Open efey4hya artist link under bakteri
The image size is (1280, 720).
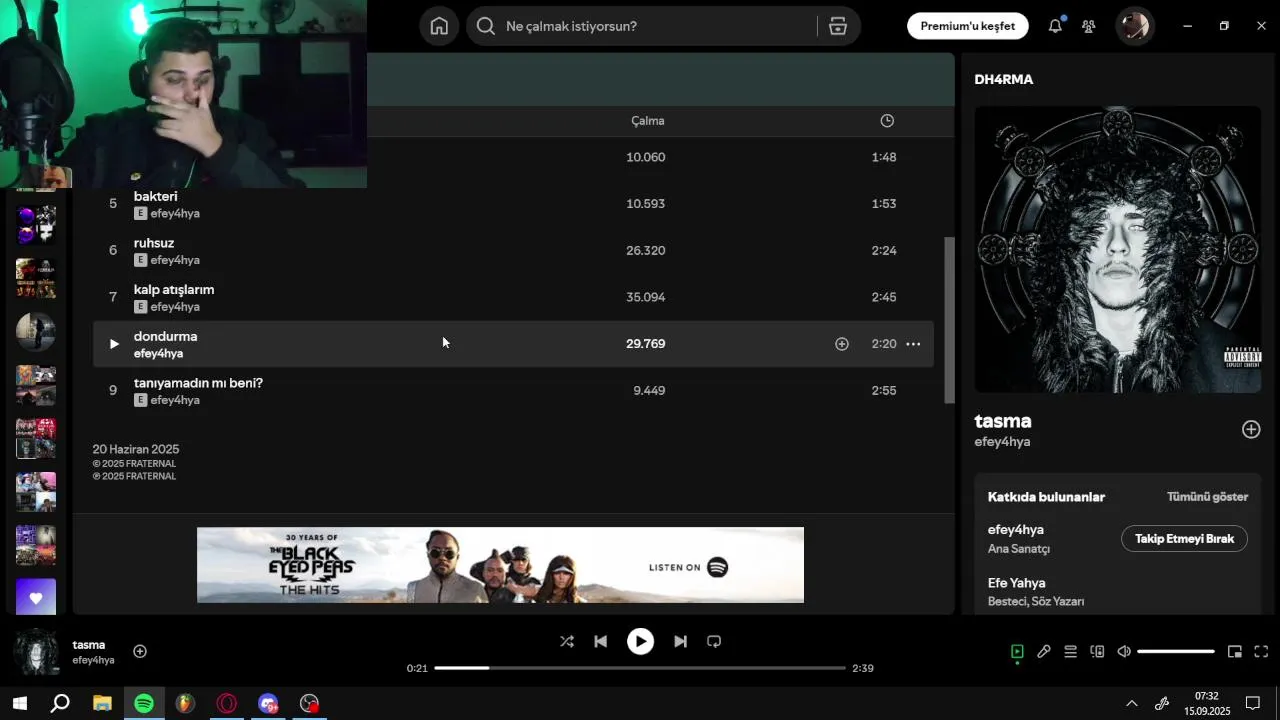tap(176, 214)
